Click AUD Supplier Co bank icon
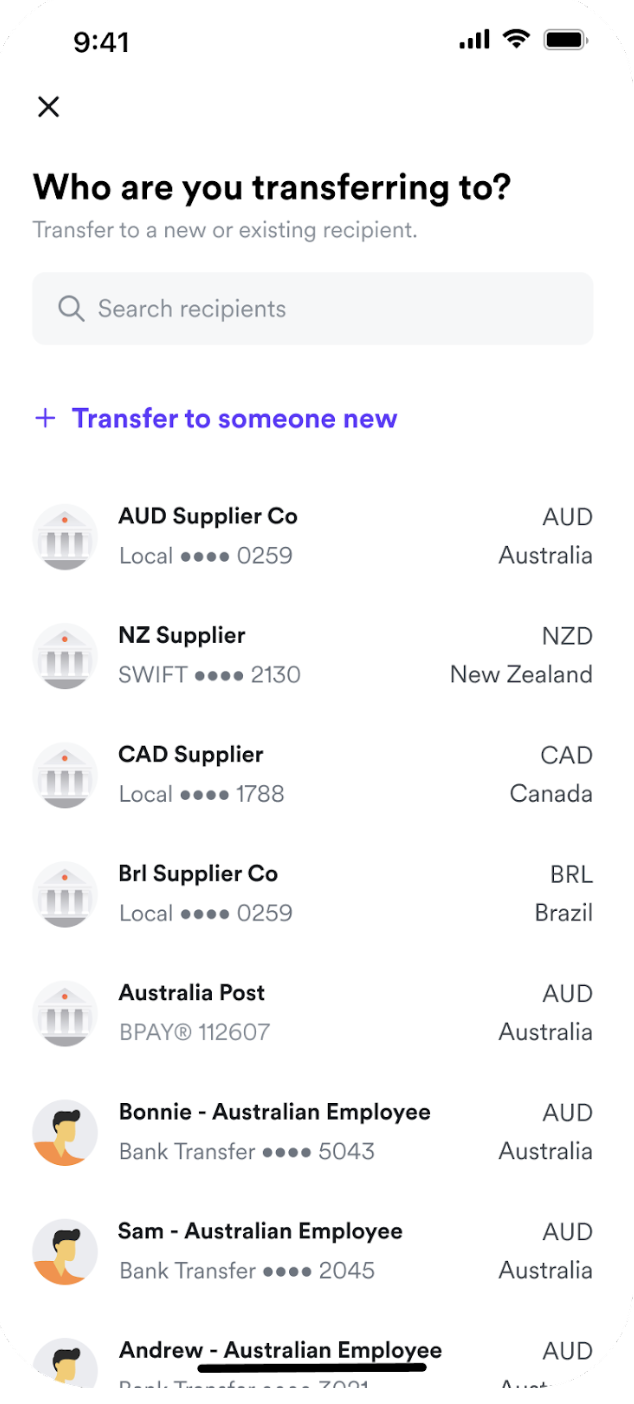This screenshot has width=634, height=1404. [x=65, y=537]
